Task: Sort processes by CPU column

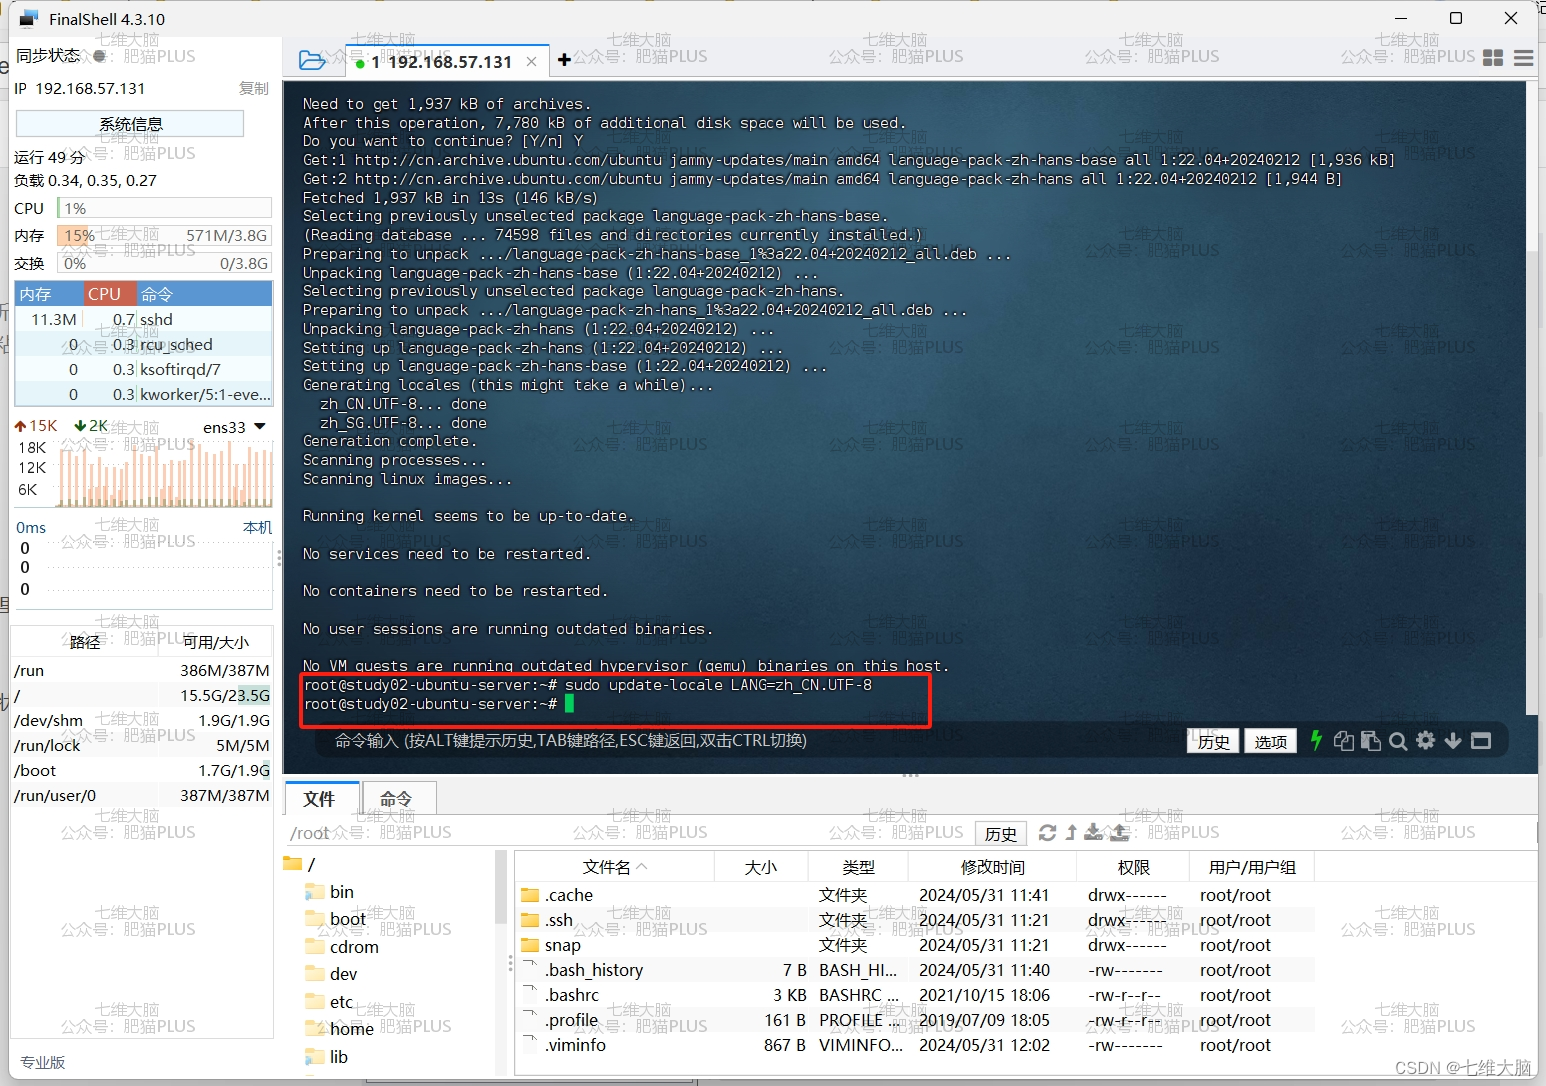Action: 108,294
